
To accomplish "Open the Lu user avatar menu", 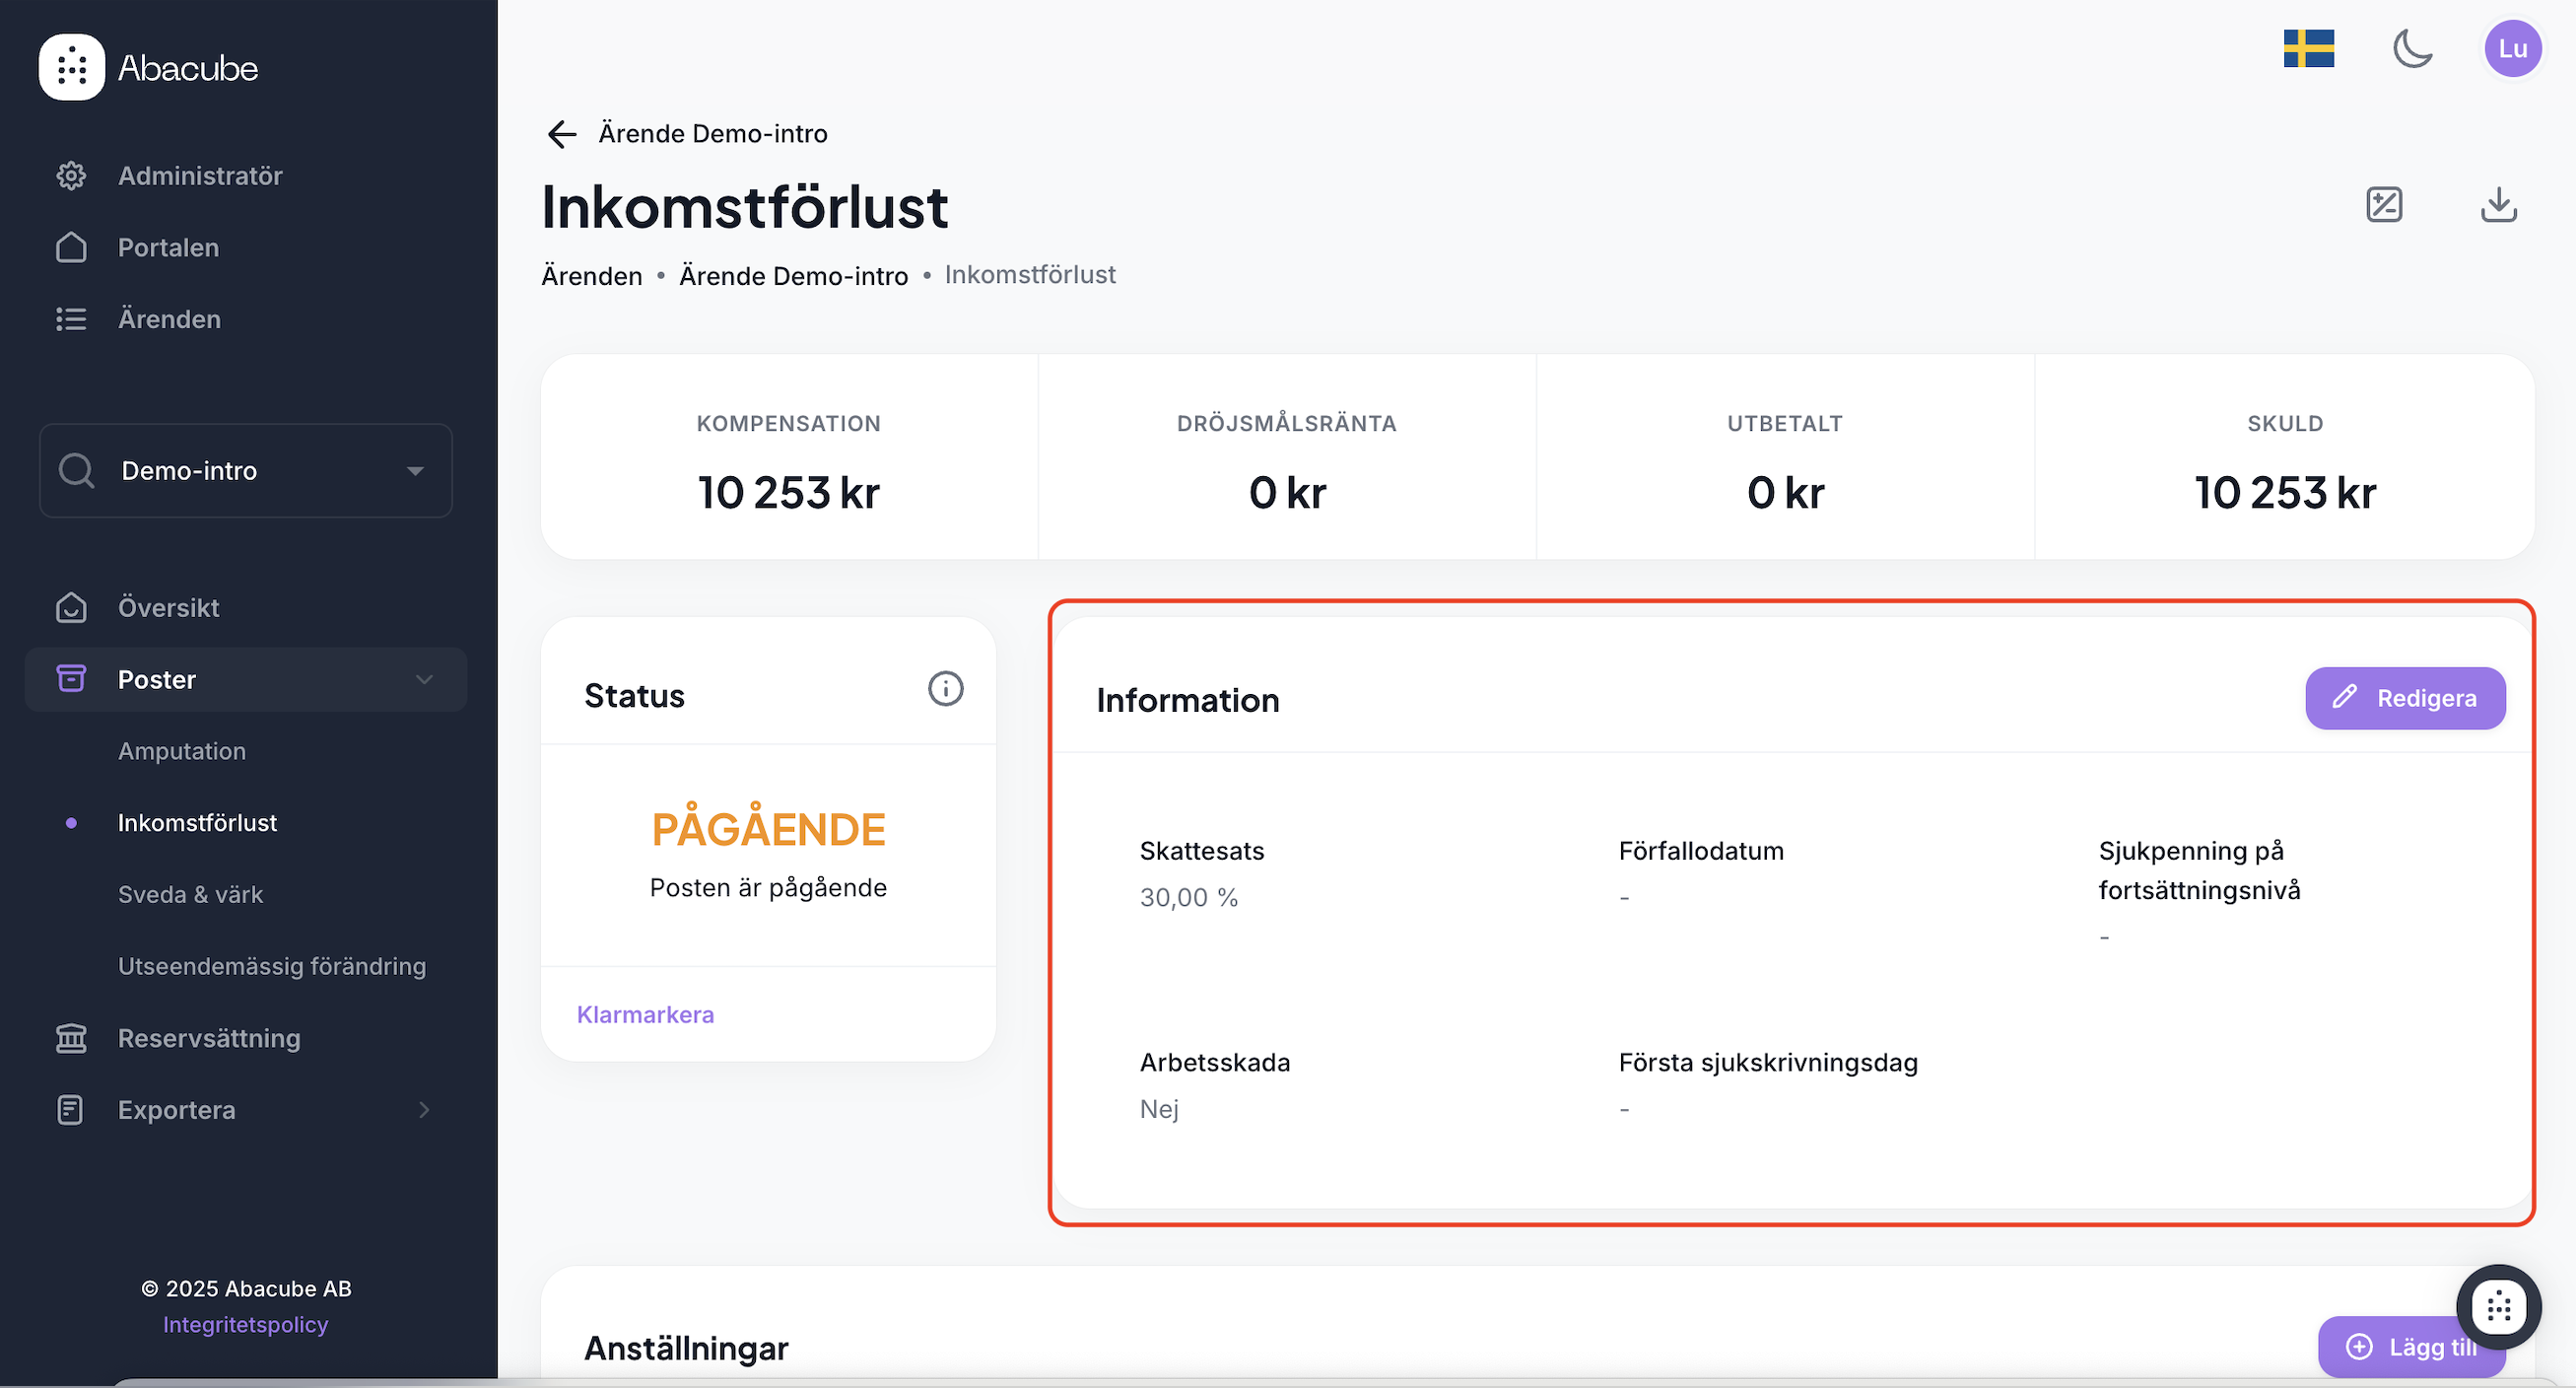I will (2512, 48).
